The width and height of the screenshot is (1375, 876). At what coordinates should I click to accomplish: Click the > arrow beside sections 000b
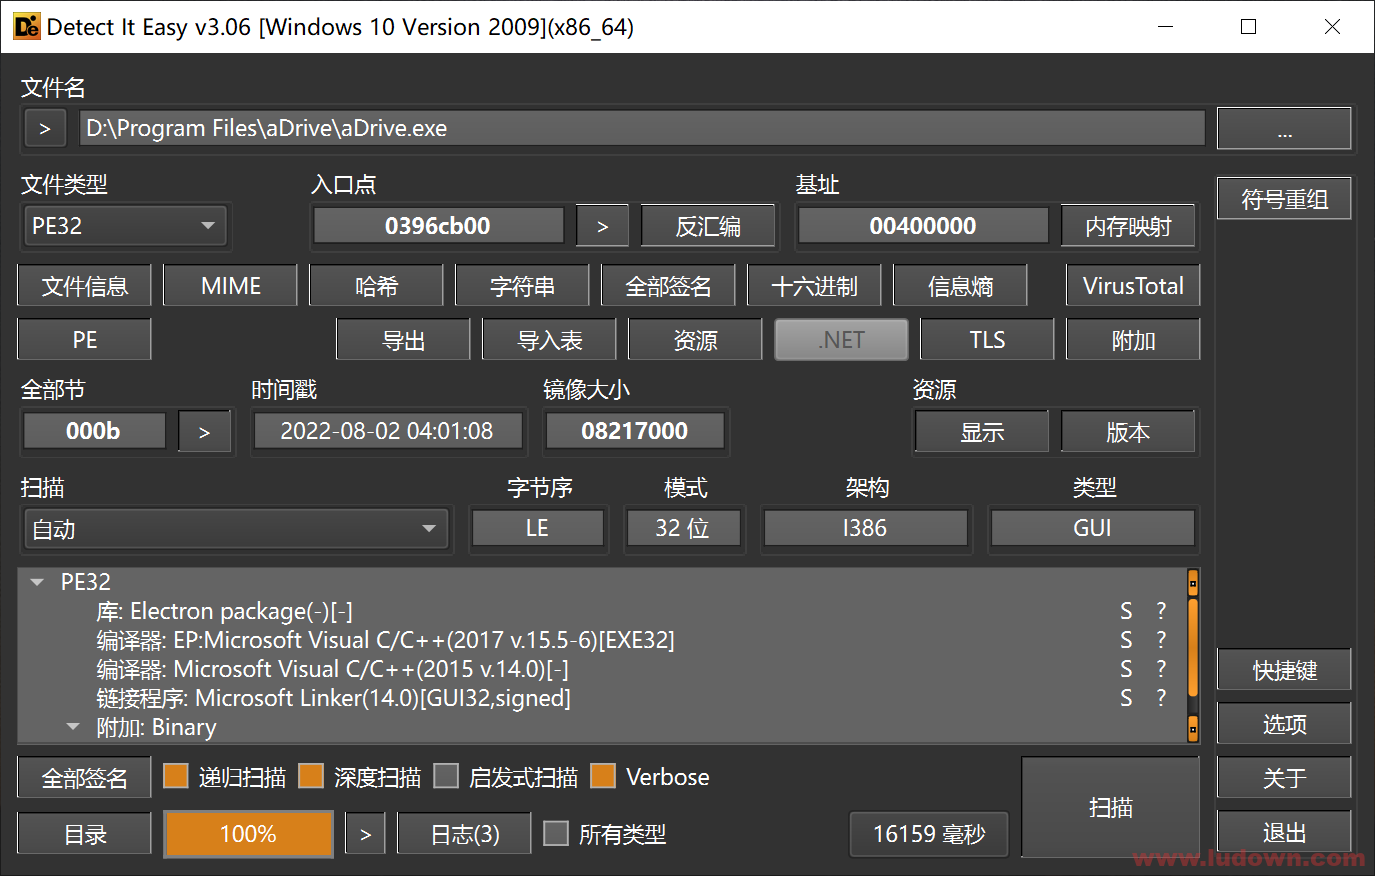click(x=205, y=432)
